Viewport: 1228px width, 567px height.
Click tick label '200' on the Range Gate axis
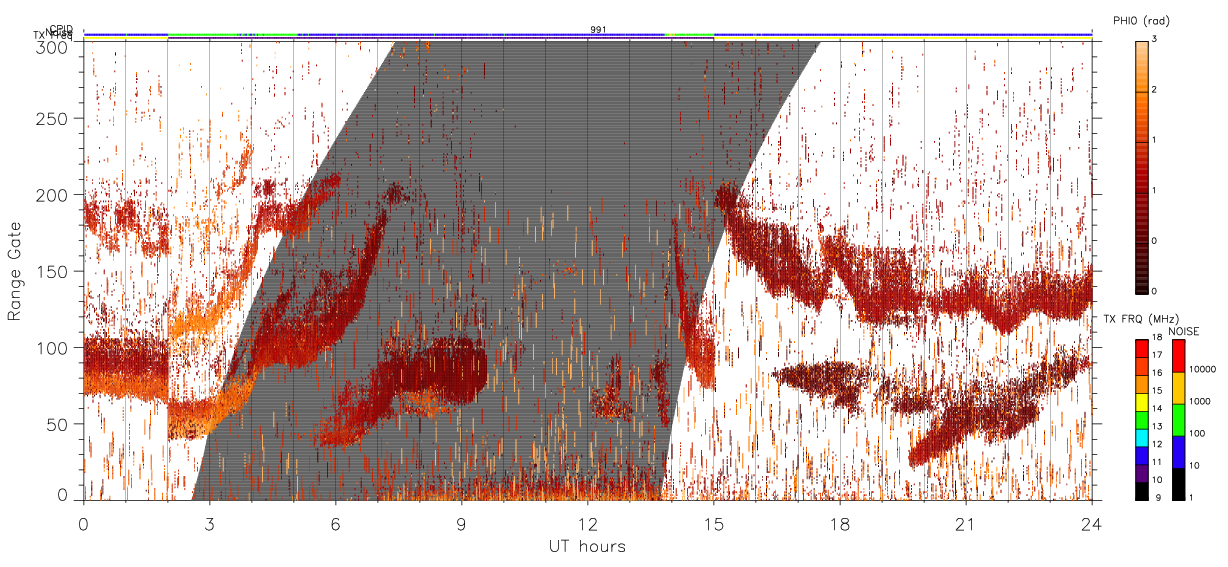pos(54,195)
